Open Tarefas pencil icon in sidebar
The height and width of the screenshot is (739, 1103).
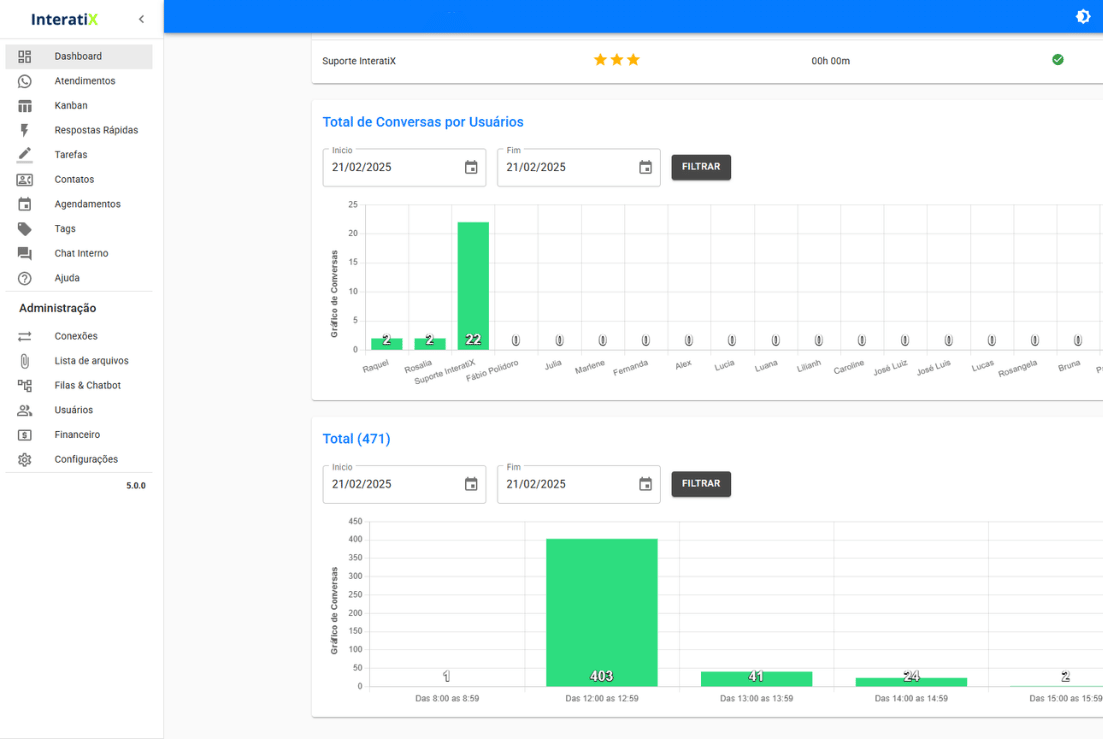click(25, 155)
